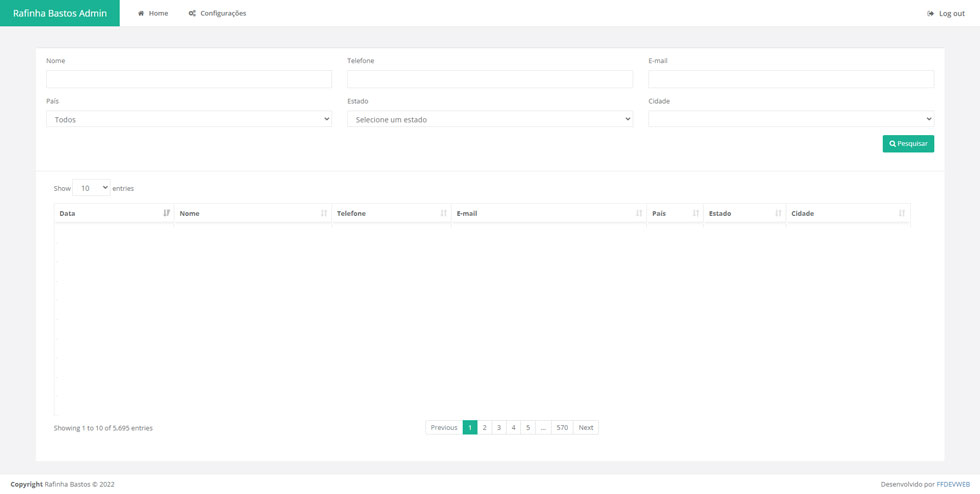The width and height of the screenshot is (980, 494).
Task: Focus the Telefone text field
Action: 489,79
